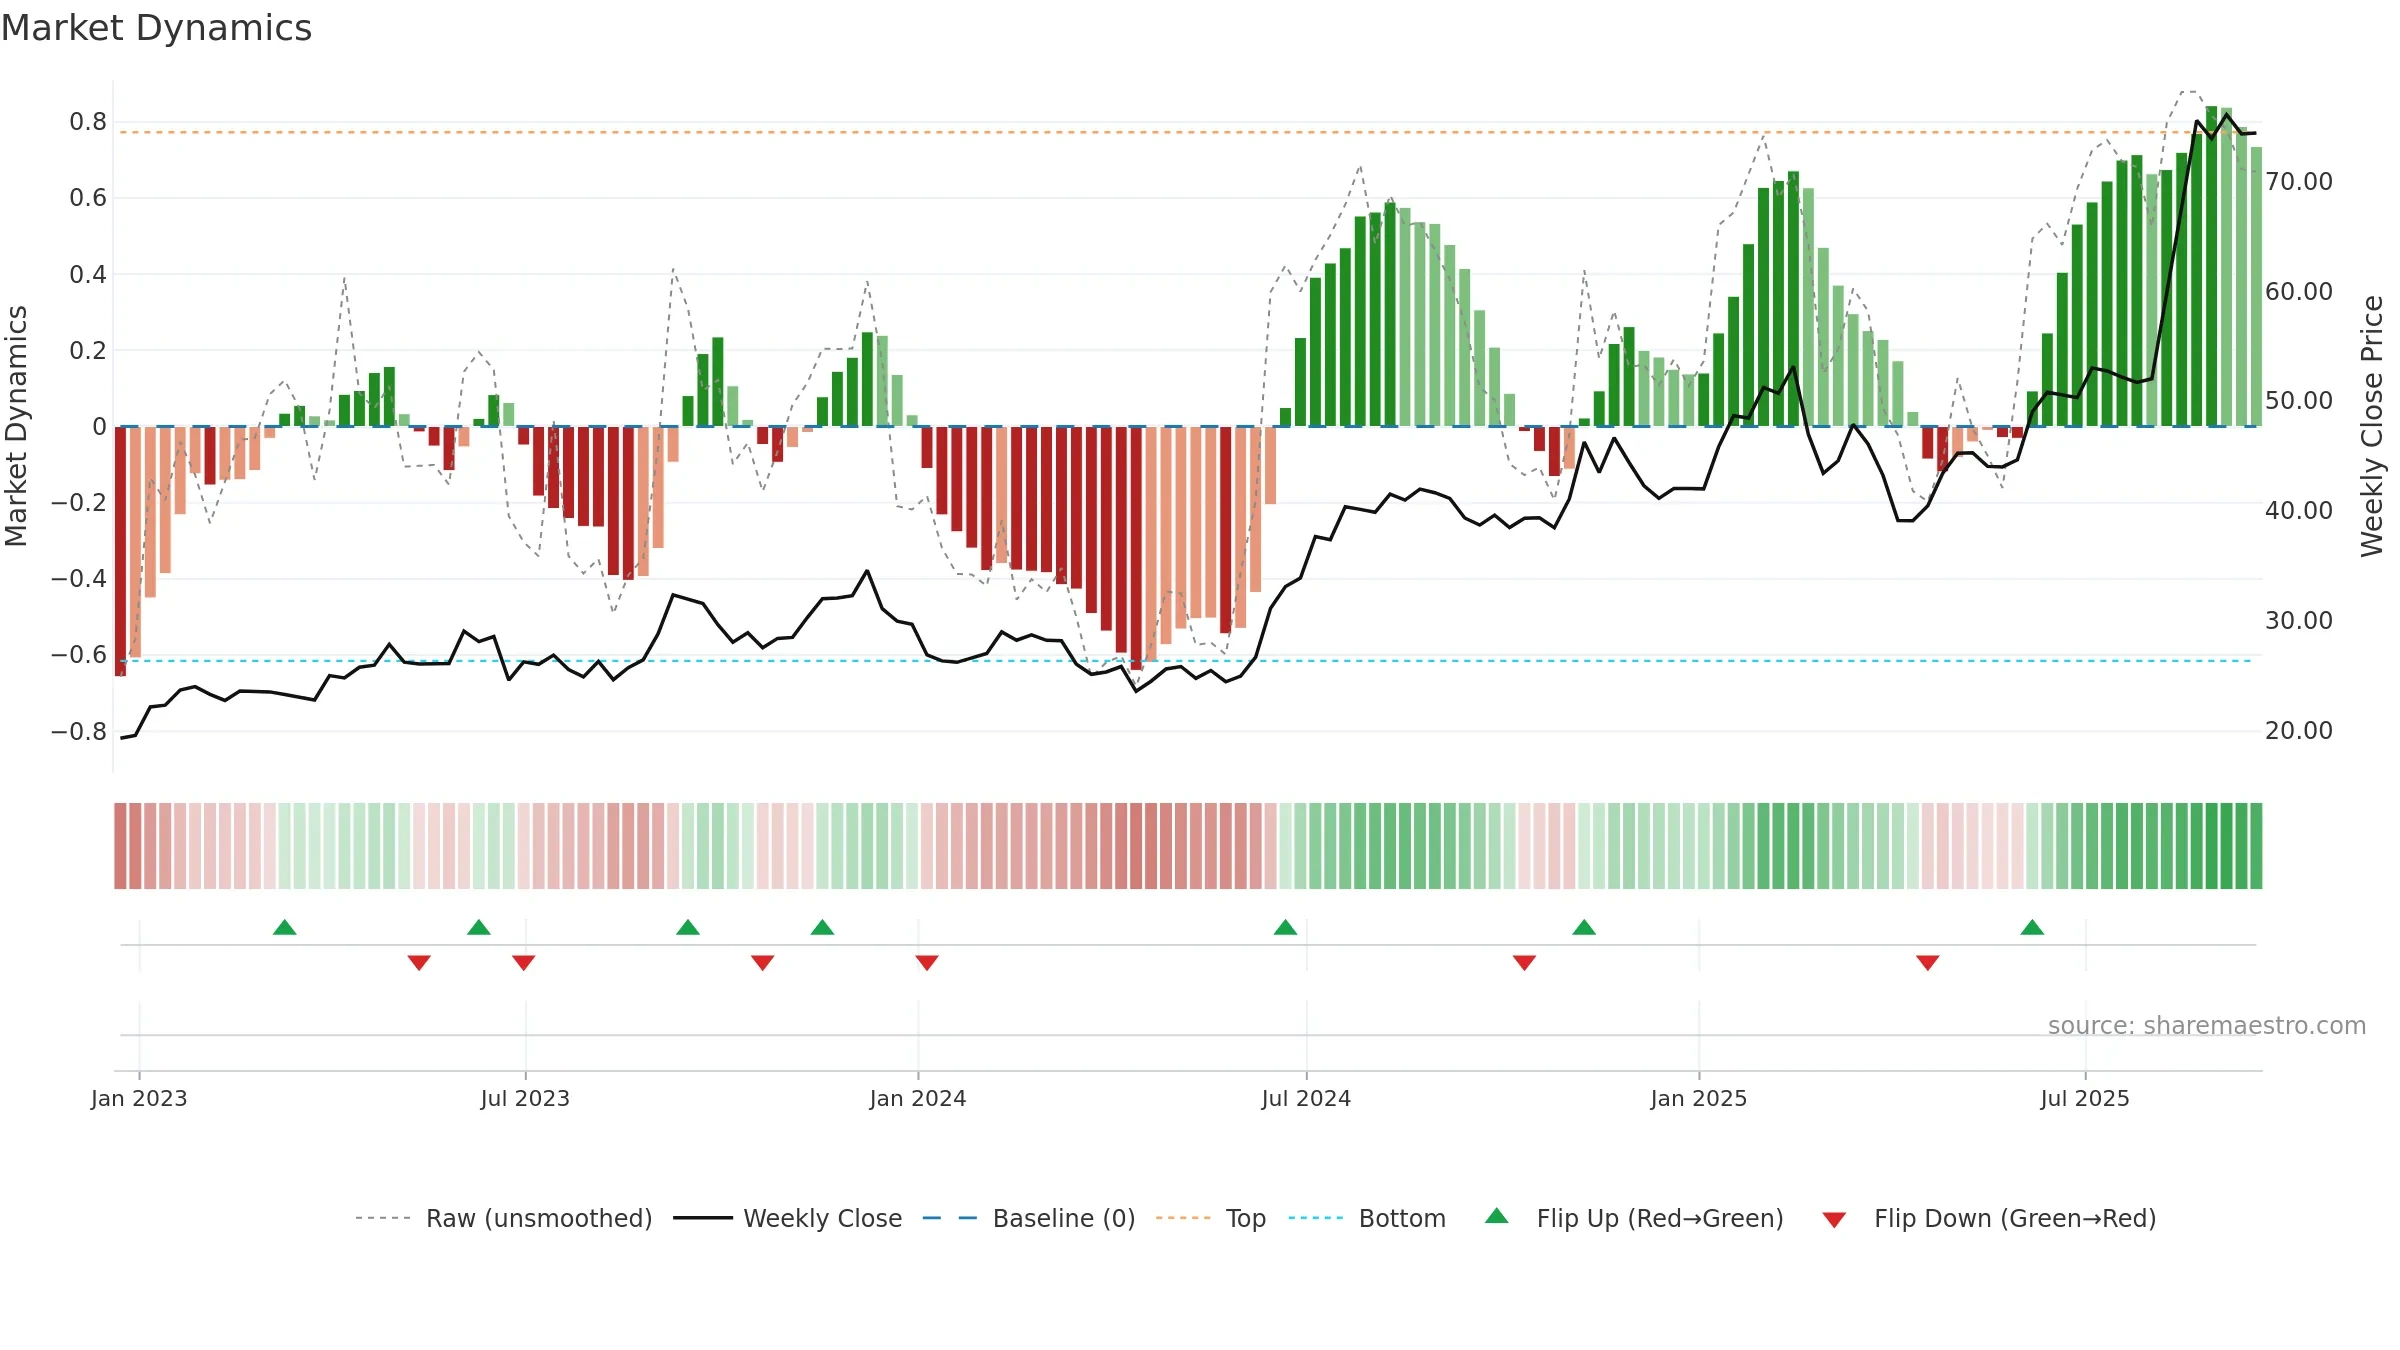Viewport: 2400px width, 1350px height.
Task: Toggle the Raw (unsmoothed) legend entry
Action: (x=503, y=1219)
